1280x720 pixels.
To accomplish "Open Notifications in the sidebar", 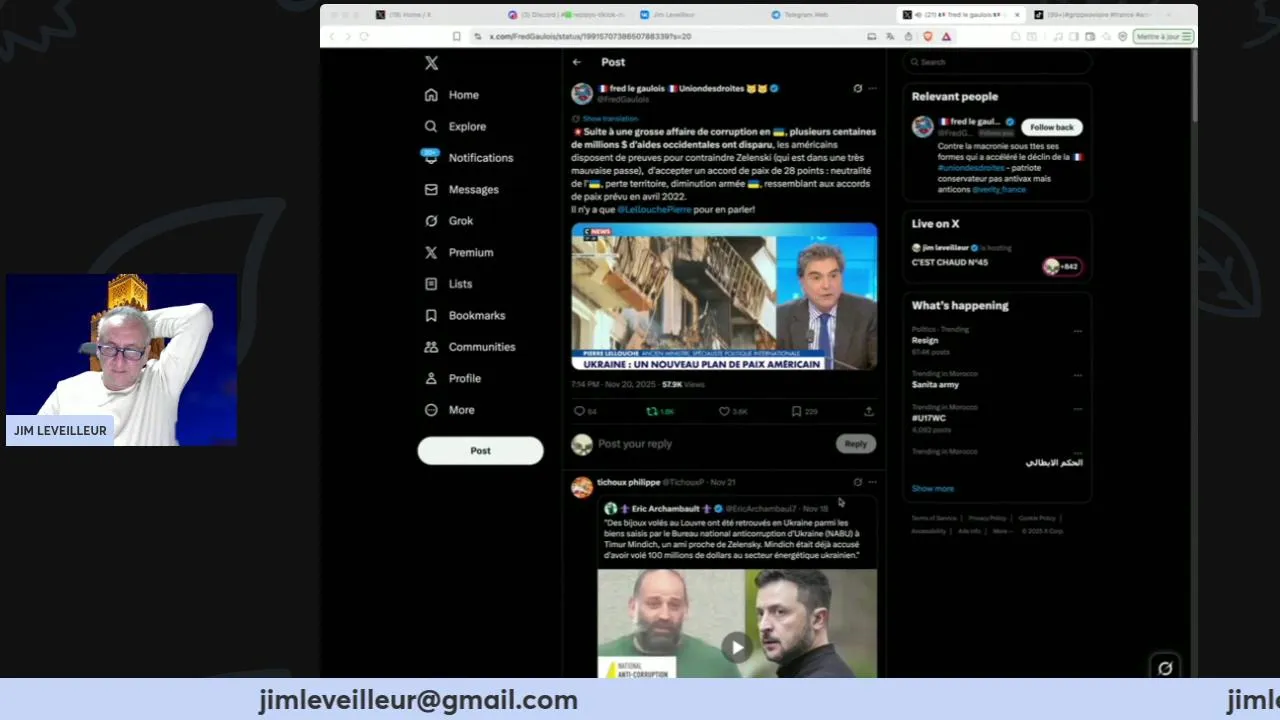I will pos(468,158).
